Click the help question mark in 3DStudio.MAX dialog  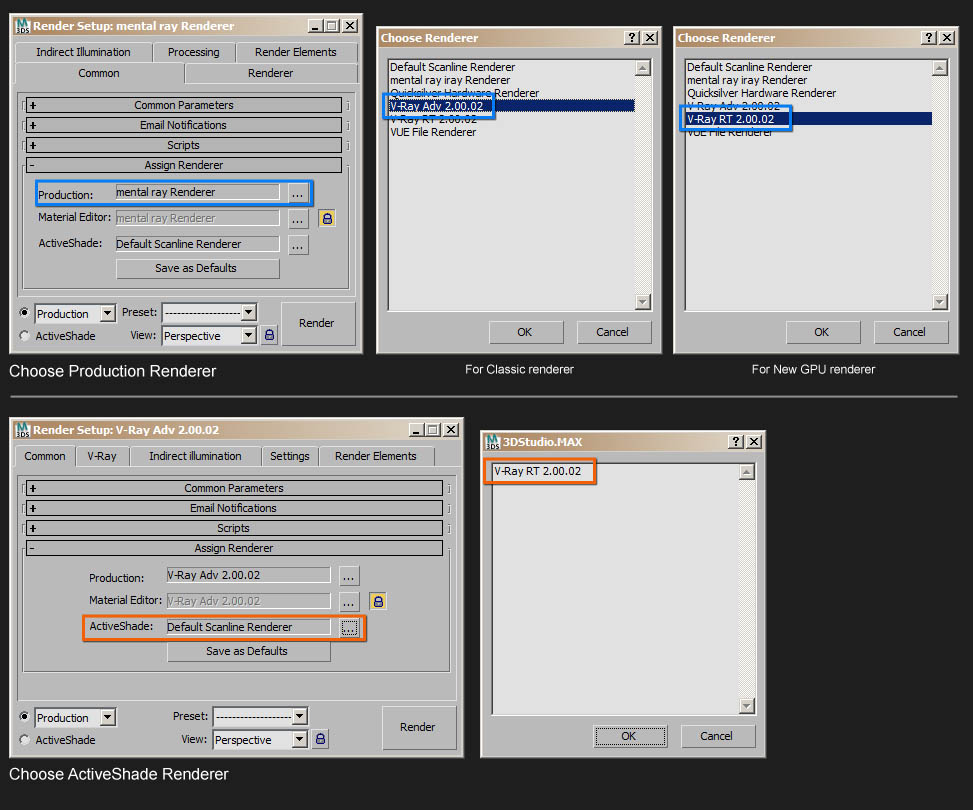pyautogui.click(x=736, y=441)
